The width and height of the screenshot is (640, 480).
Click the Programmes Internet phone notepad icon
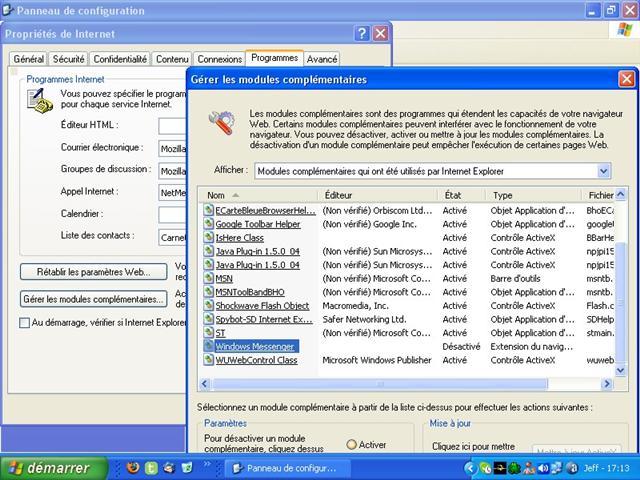click(40, 100)
